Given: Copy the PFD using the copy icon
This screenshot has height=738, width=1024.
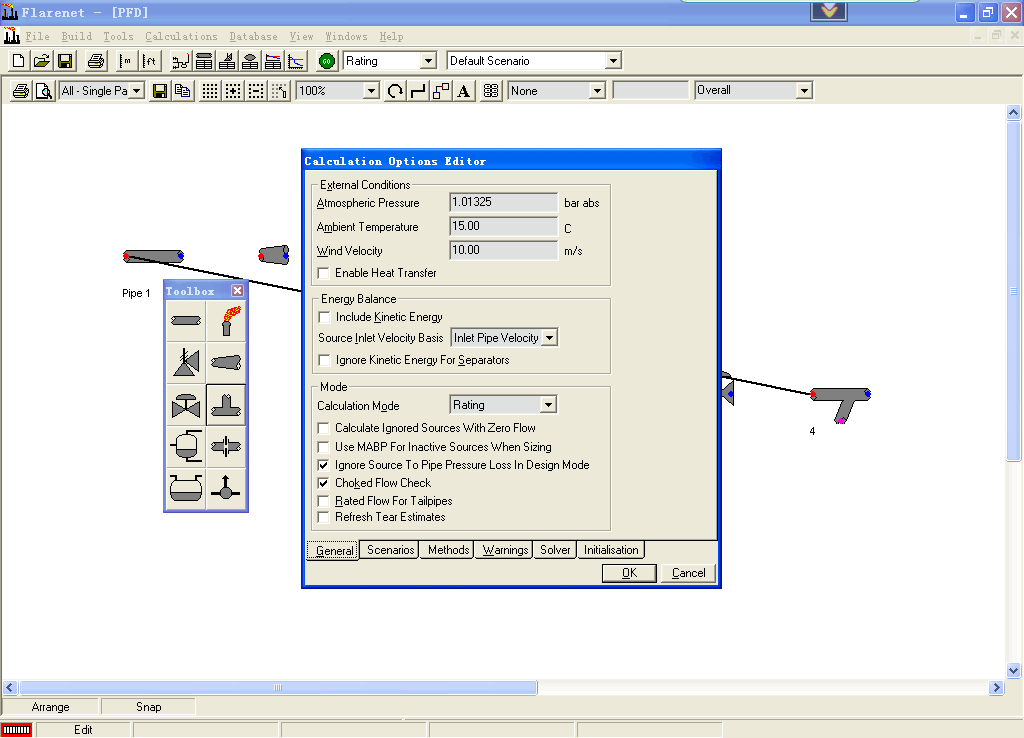Looking at the screenshot, I should (183, 91).
